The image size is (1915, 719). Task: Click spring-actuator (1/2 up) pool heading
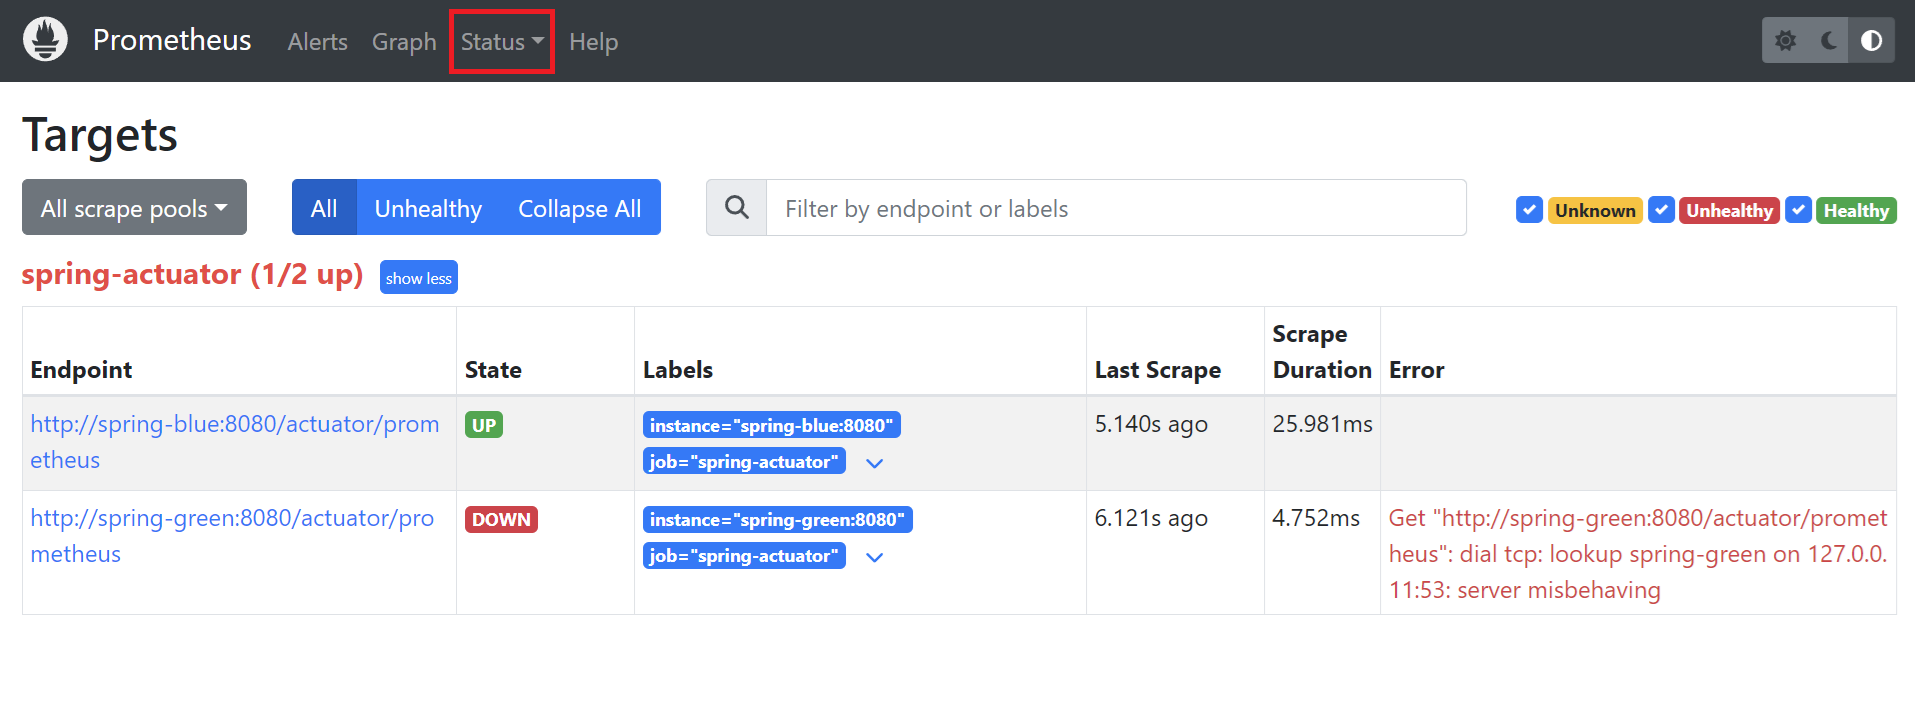[x=192, y=274]
